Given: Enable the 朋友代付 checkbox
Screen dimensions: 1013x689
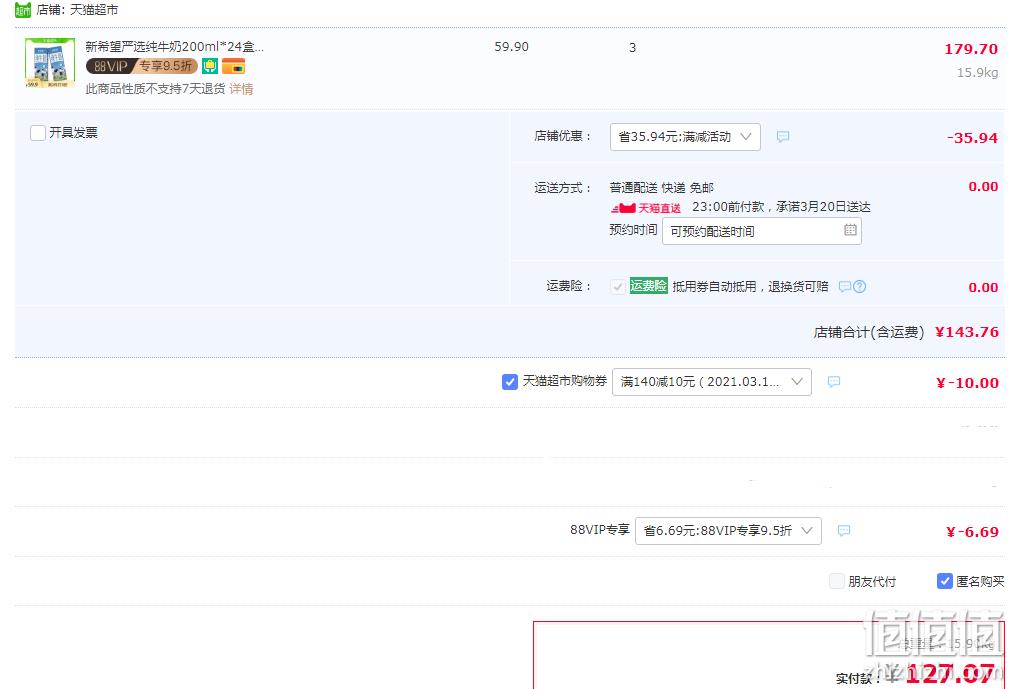Looking at the screenshot, I should coord(837,581).
